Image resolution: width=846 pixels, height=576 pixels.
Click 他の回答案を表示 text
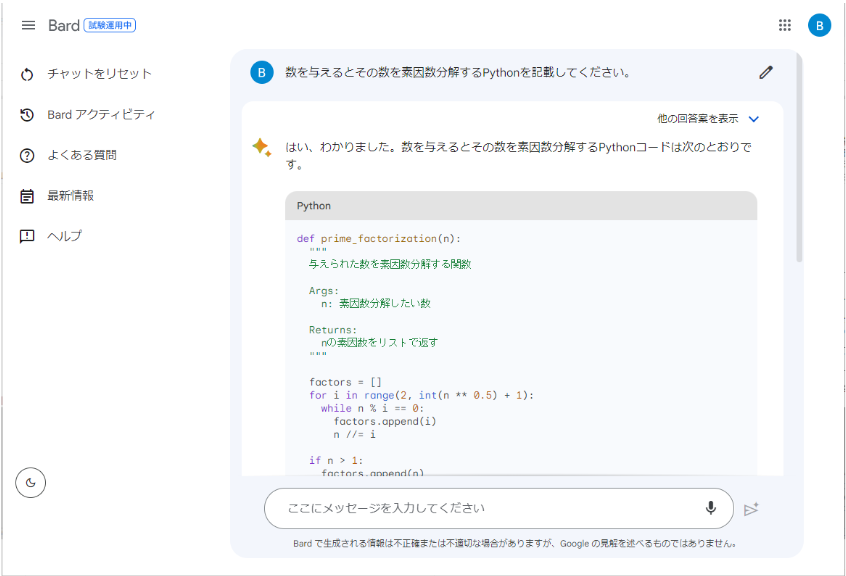click(698, 119)
